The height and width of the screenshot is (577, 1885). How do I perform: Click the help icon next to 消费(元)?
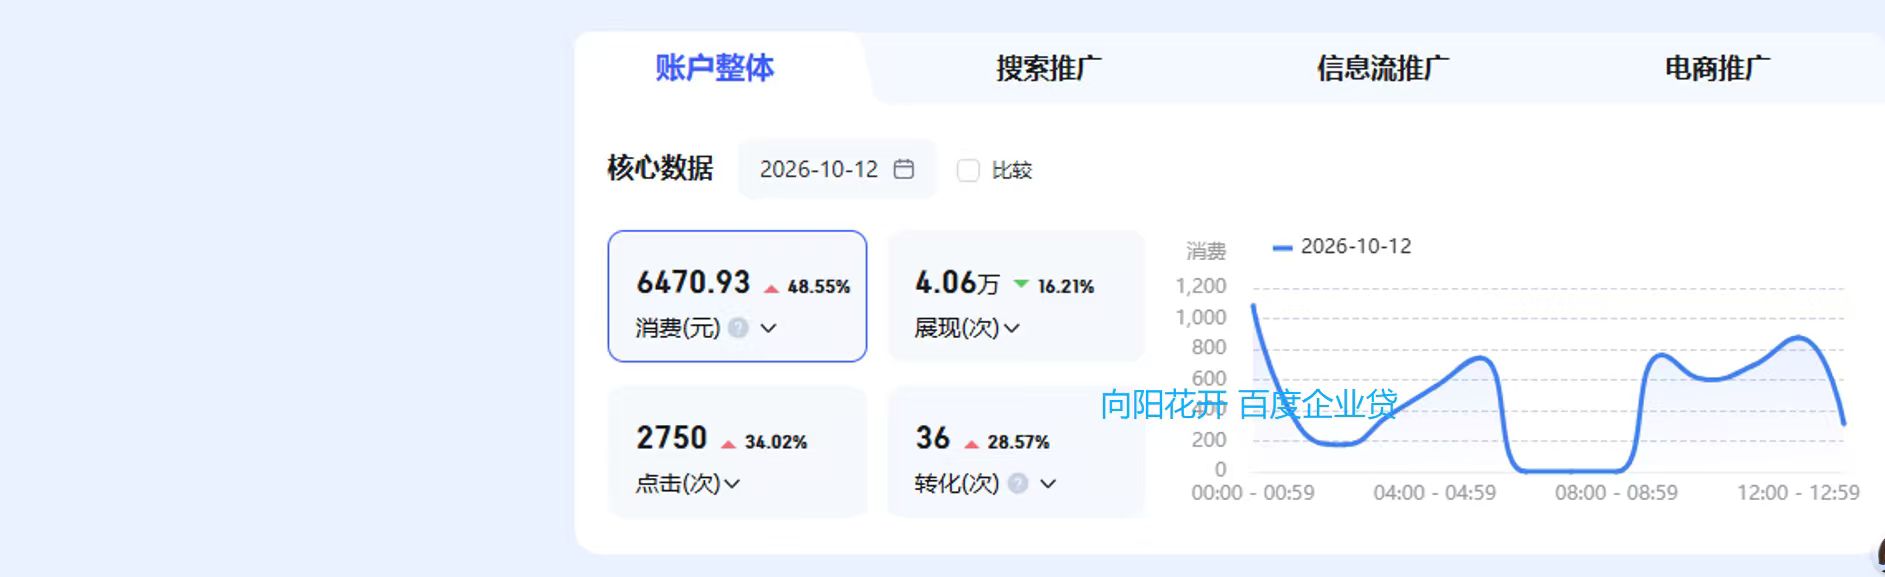738,327
